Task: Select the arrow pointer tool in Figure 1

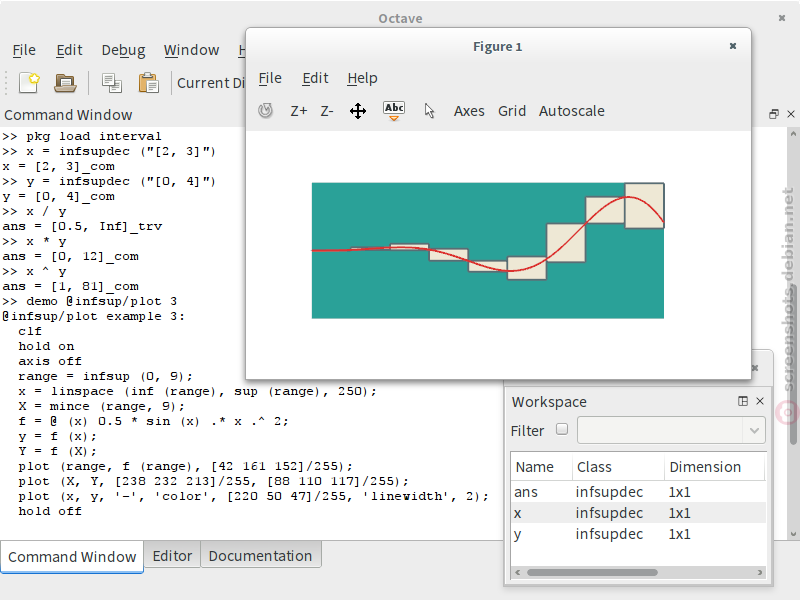Action: click(x=430, y=111)
